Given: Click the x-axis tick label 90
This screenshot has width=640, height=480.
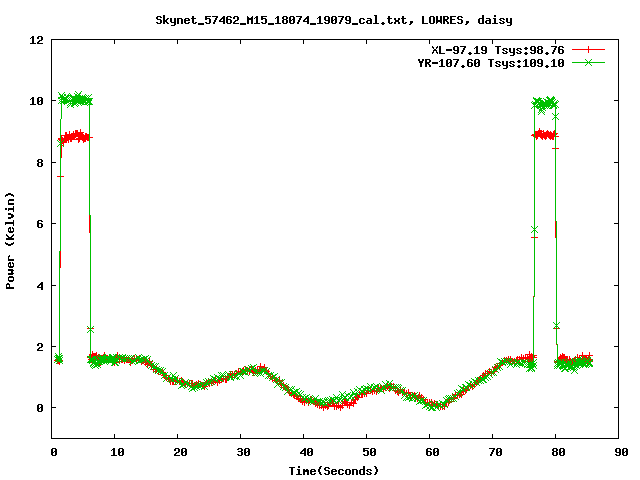Looking at the screenshot, I should coord(621,452).
